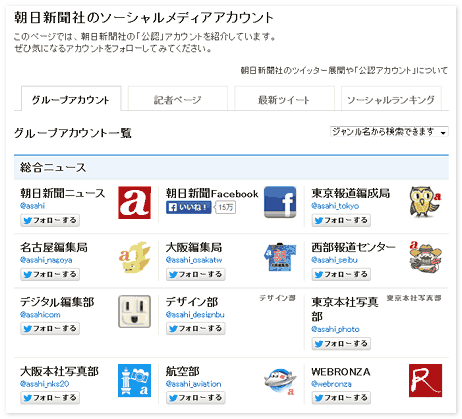Click the airplane mascot avatar for 航空部
Screen dimensions: 462x419
pyautogui.click(x=280, y=381)
